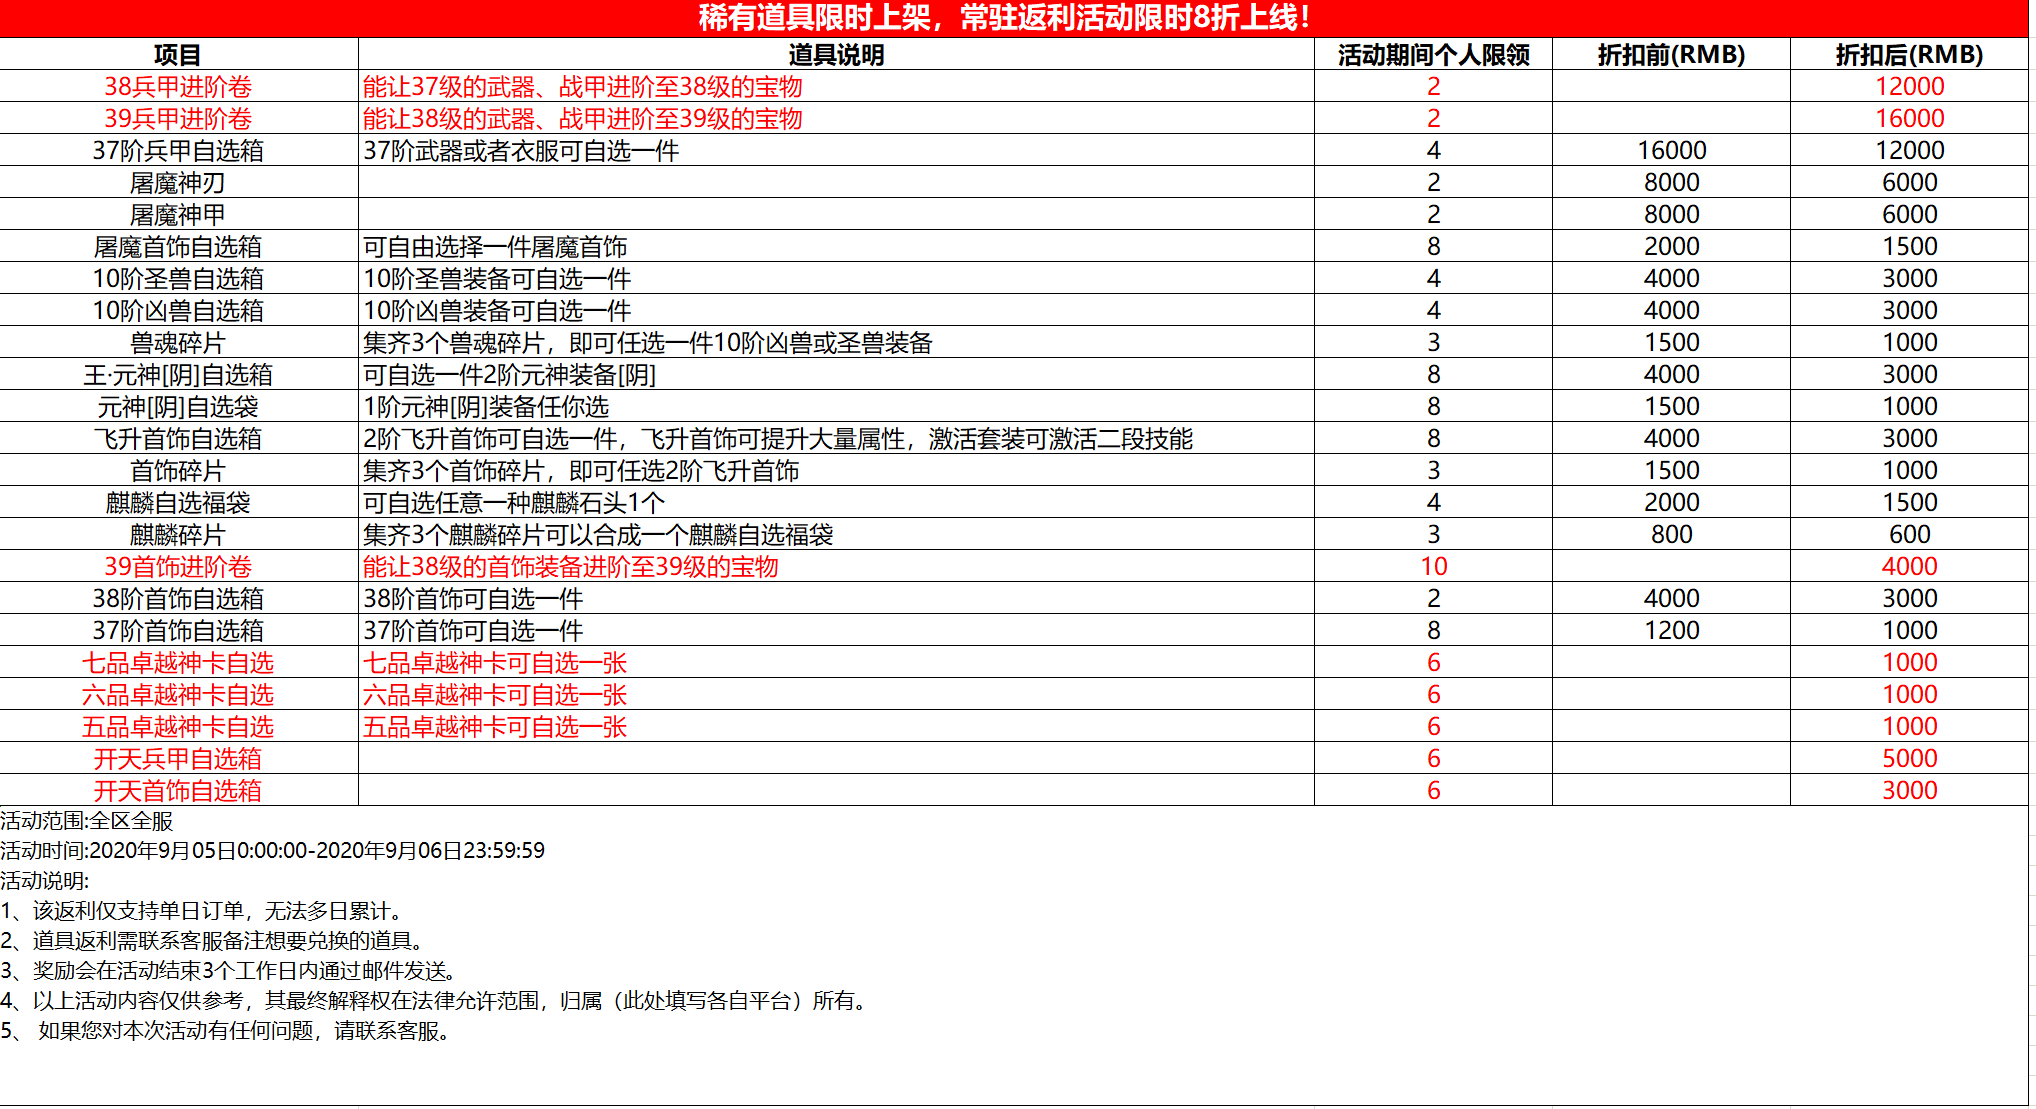
Task: Click the 活动时间 date range line
Action: 272,851
